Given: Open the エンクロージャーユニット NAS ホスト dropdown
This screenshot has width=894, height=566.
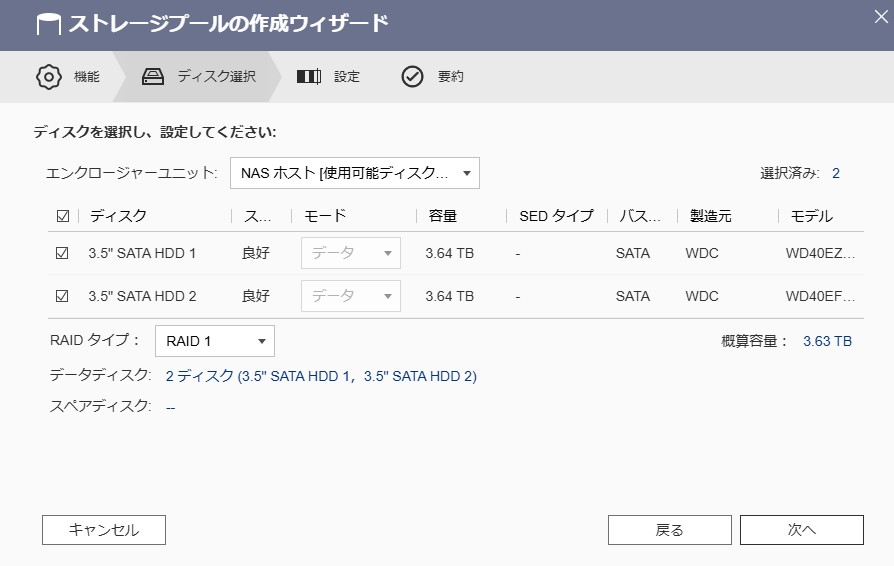Looking at the screenshot, I should click(355, 173).
